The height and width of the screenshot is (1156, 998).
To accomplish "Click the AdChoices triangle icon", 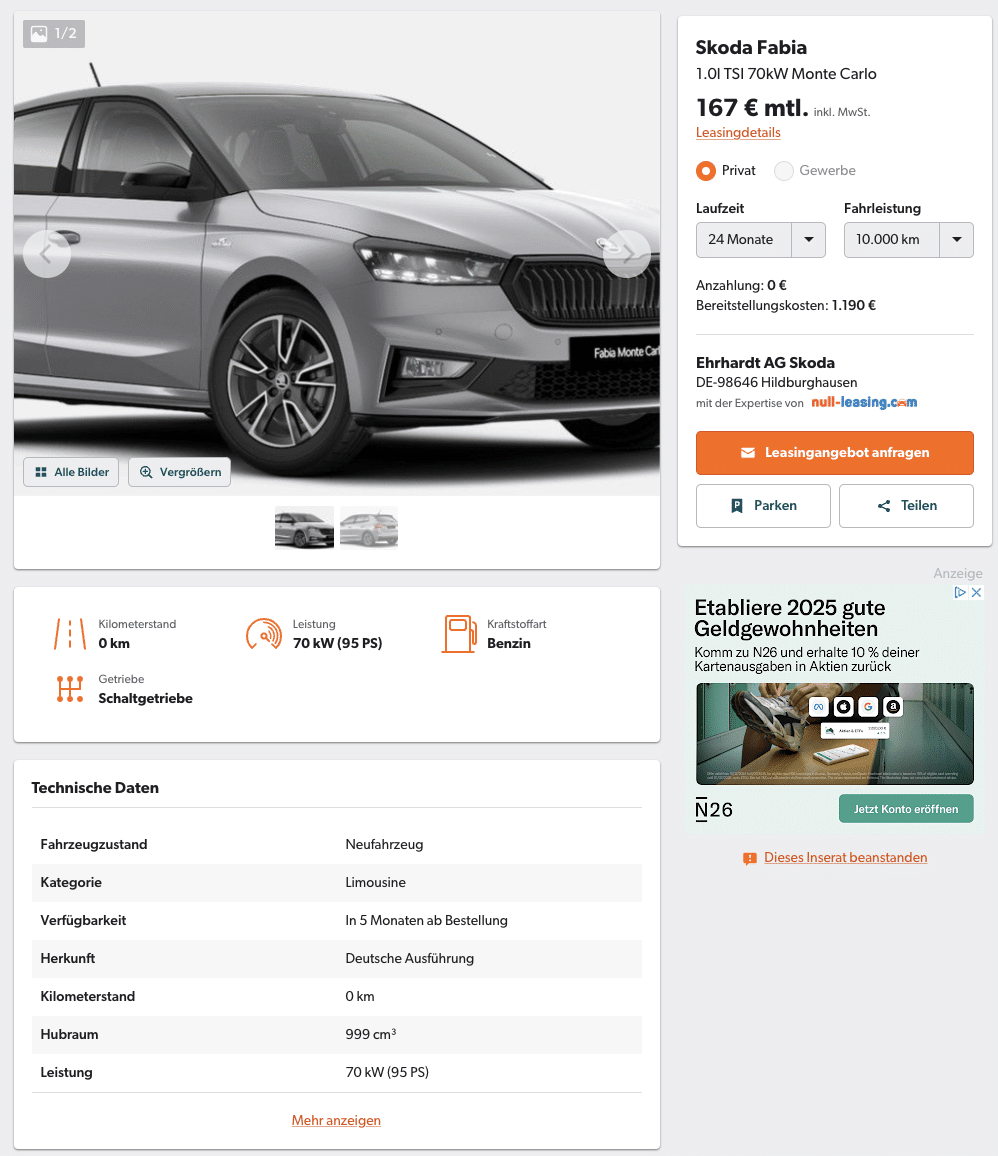I will click(x=960, y=593).
